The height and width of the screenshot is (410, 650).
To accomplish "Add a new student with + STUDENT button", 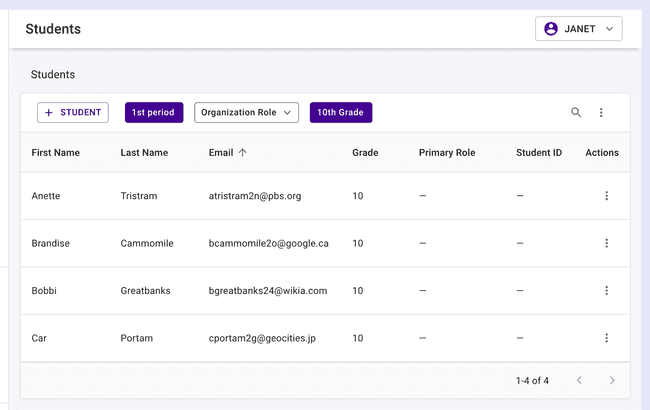I will [x=73, y=113].
